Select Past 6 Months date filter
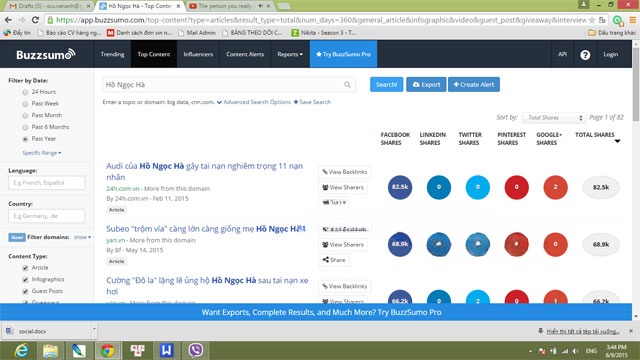The width and height of the screenshot is (640, 360). click(25, 127)
